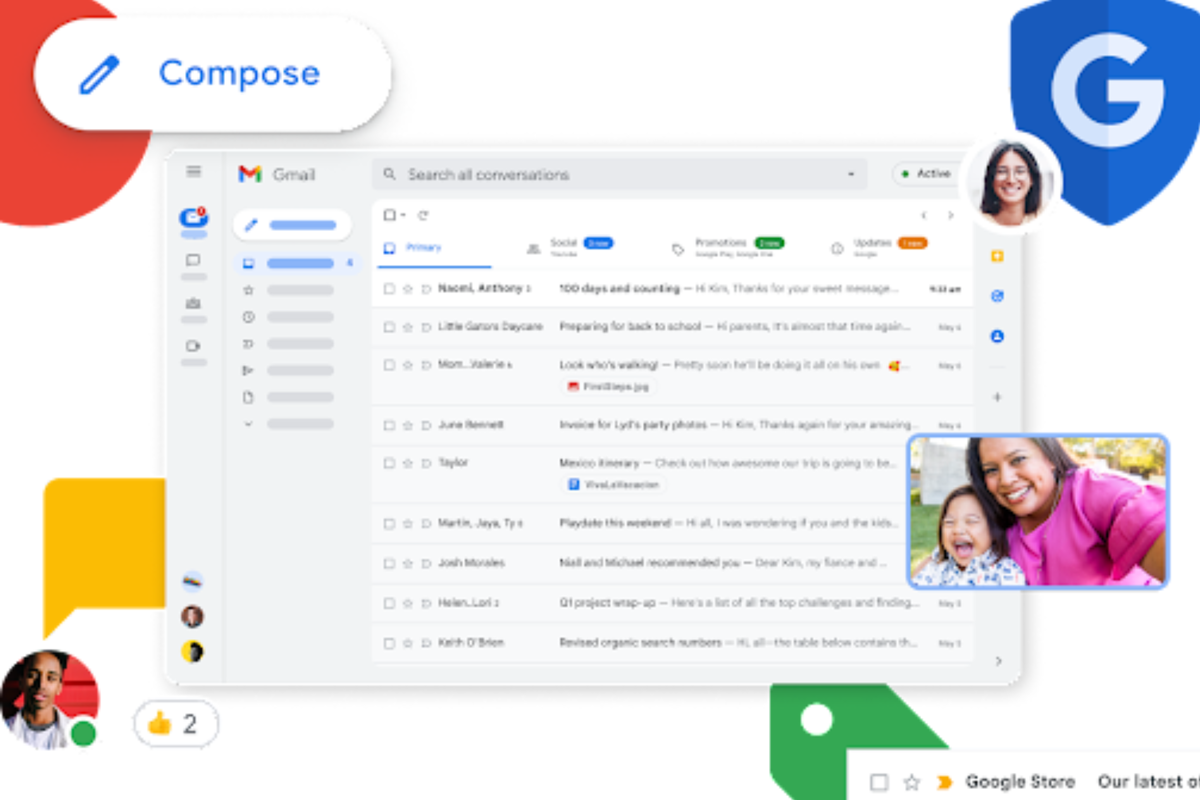This screenshot has width=1200, height=800.
Task: Click the thumbs-up reaction with count 2
Action: point(176,723)
